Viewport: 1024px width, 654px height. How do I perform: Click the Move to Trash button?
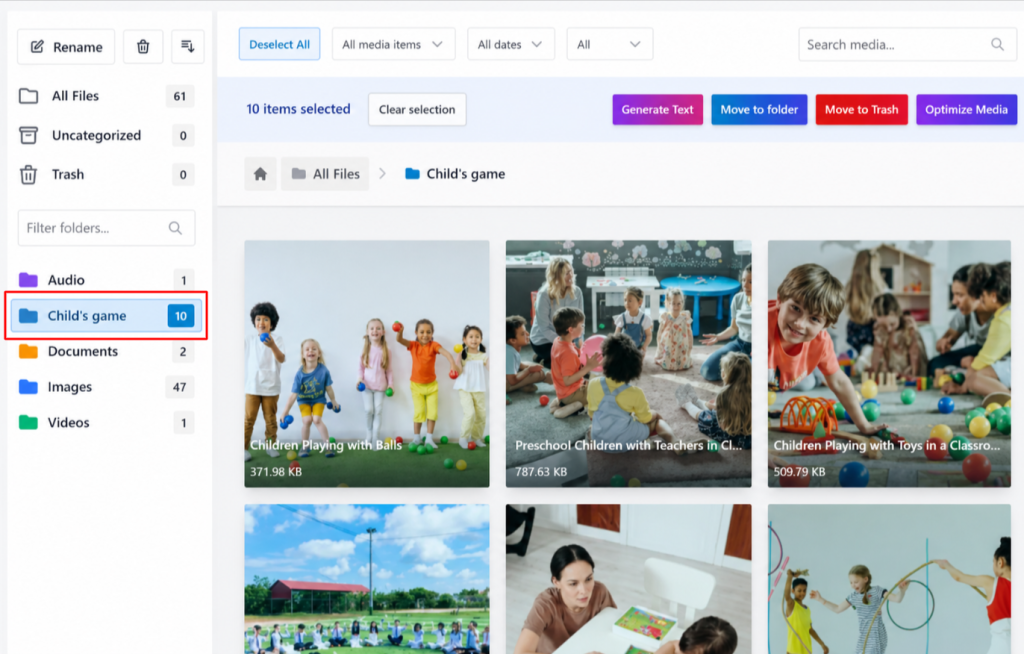[x=861, y=110]
